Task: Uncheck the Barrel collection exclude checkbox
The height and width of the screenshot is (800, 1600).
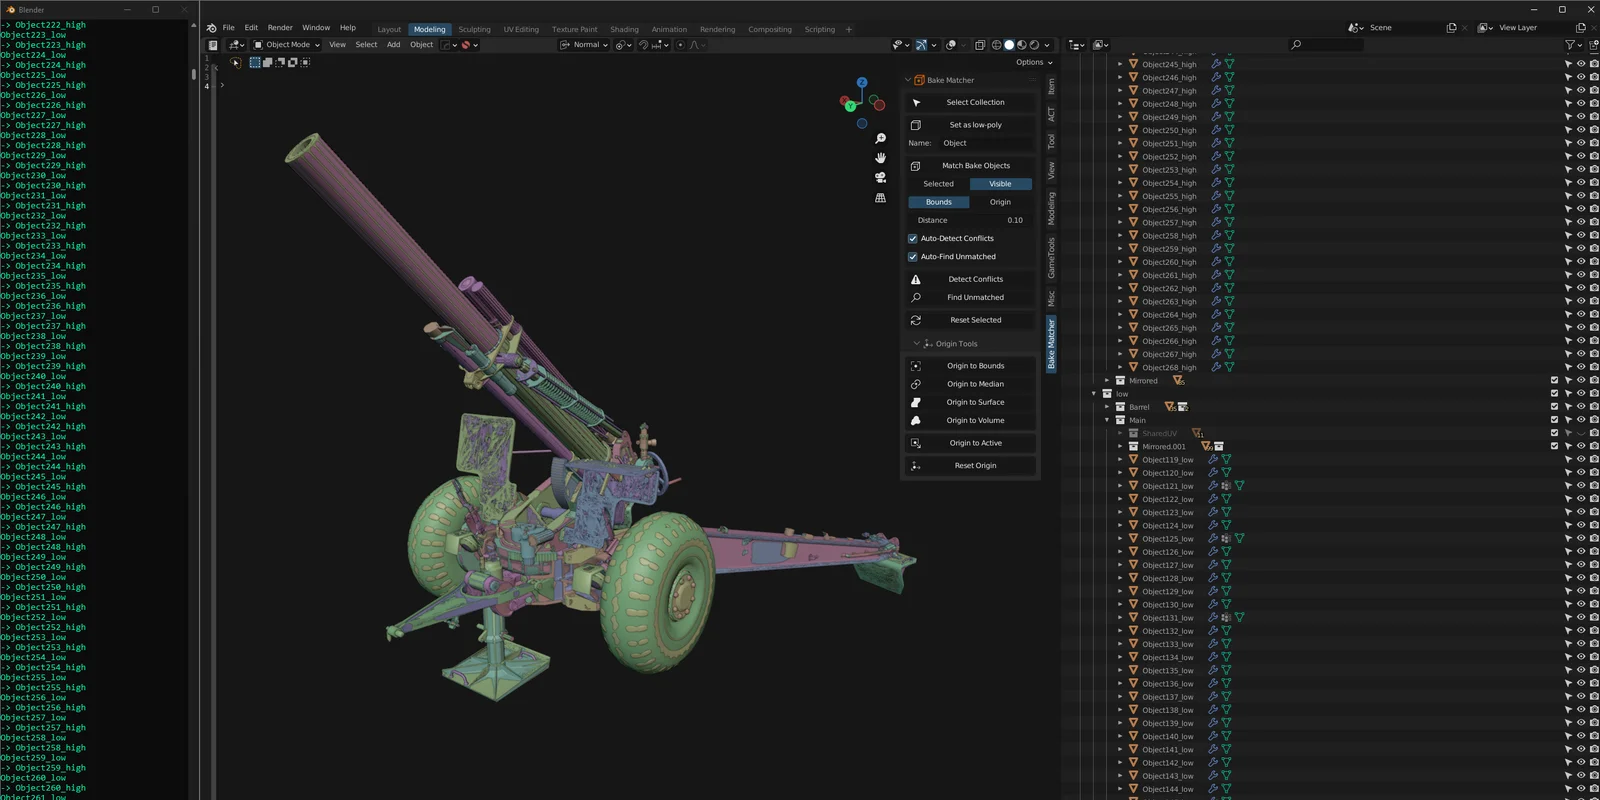Action: click(1555, 407)
